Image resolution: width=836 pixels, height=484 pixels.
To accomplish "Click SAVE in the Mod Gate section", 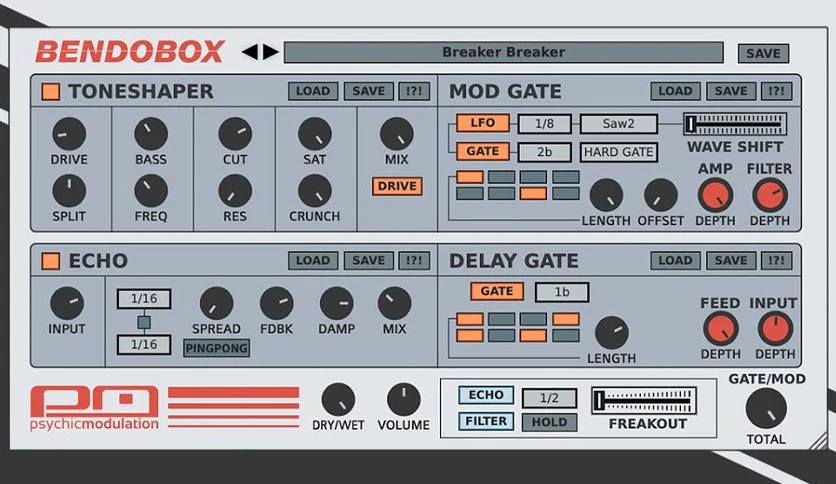I will [x=730, y=91].
